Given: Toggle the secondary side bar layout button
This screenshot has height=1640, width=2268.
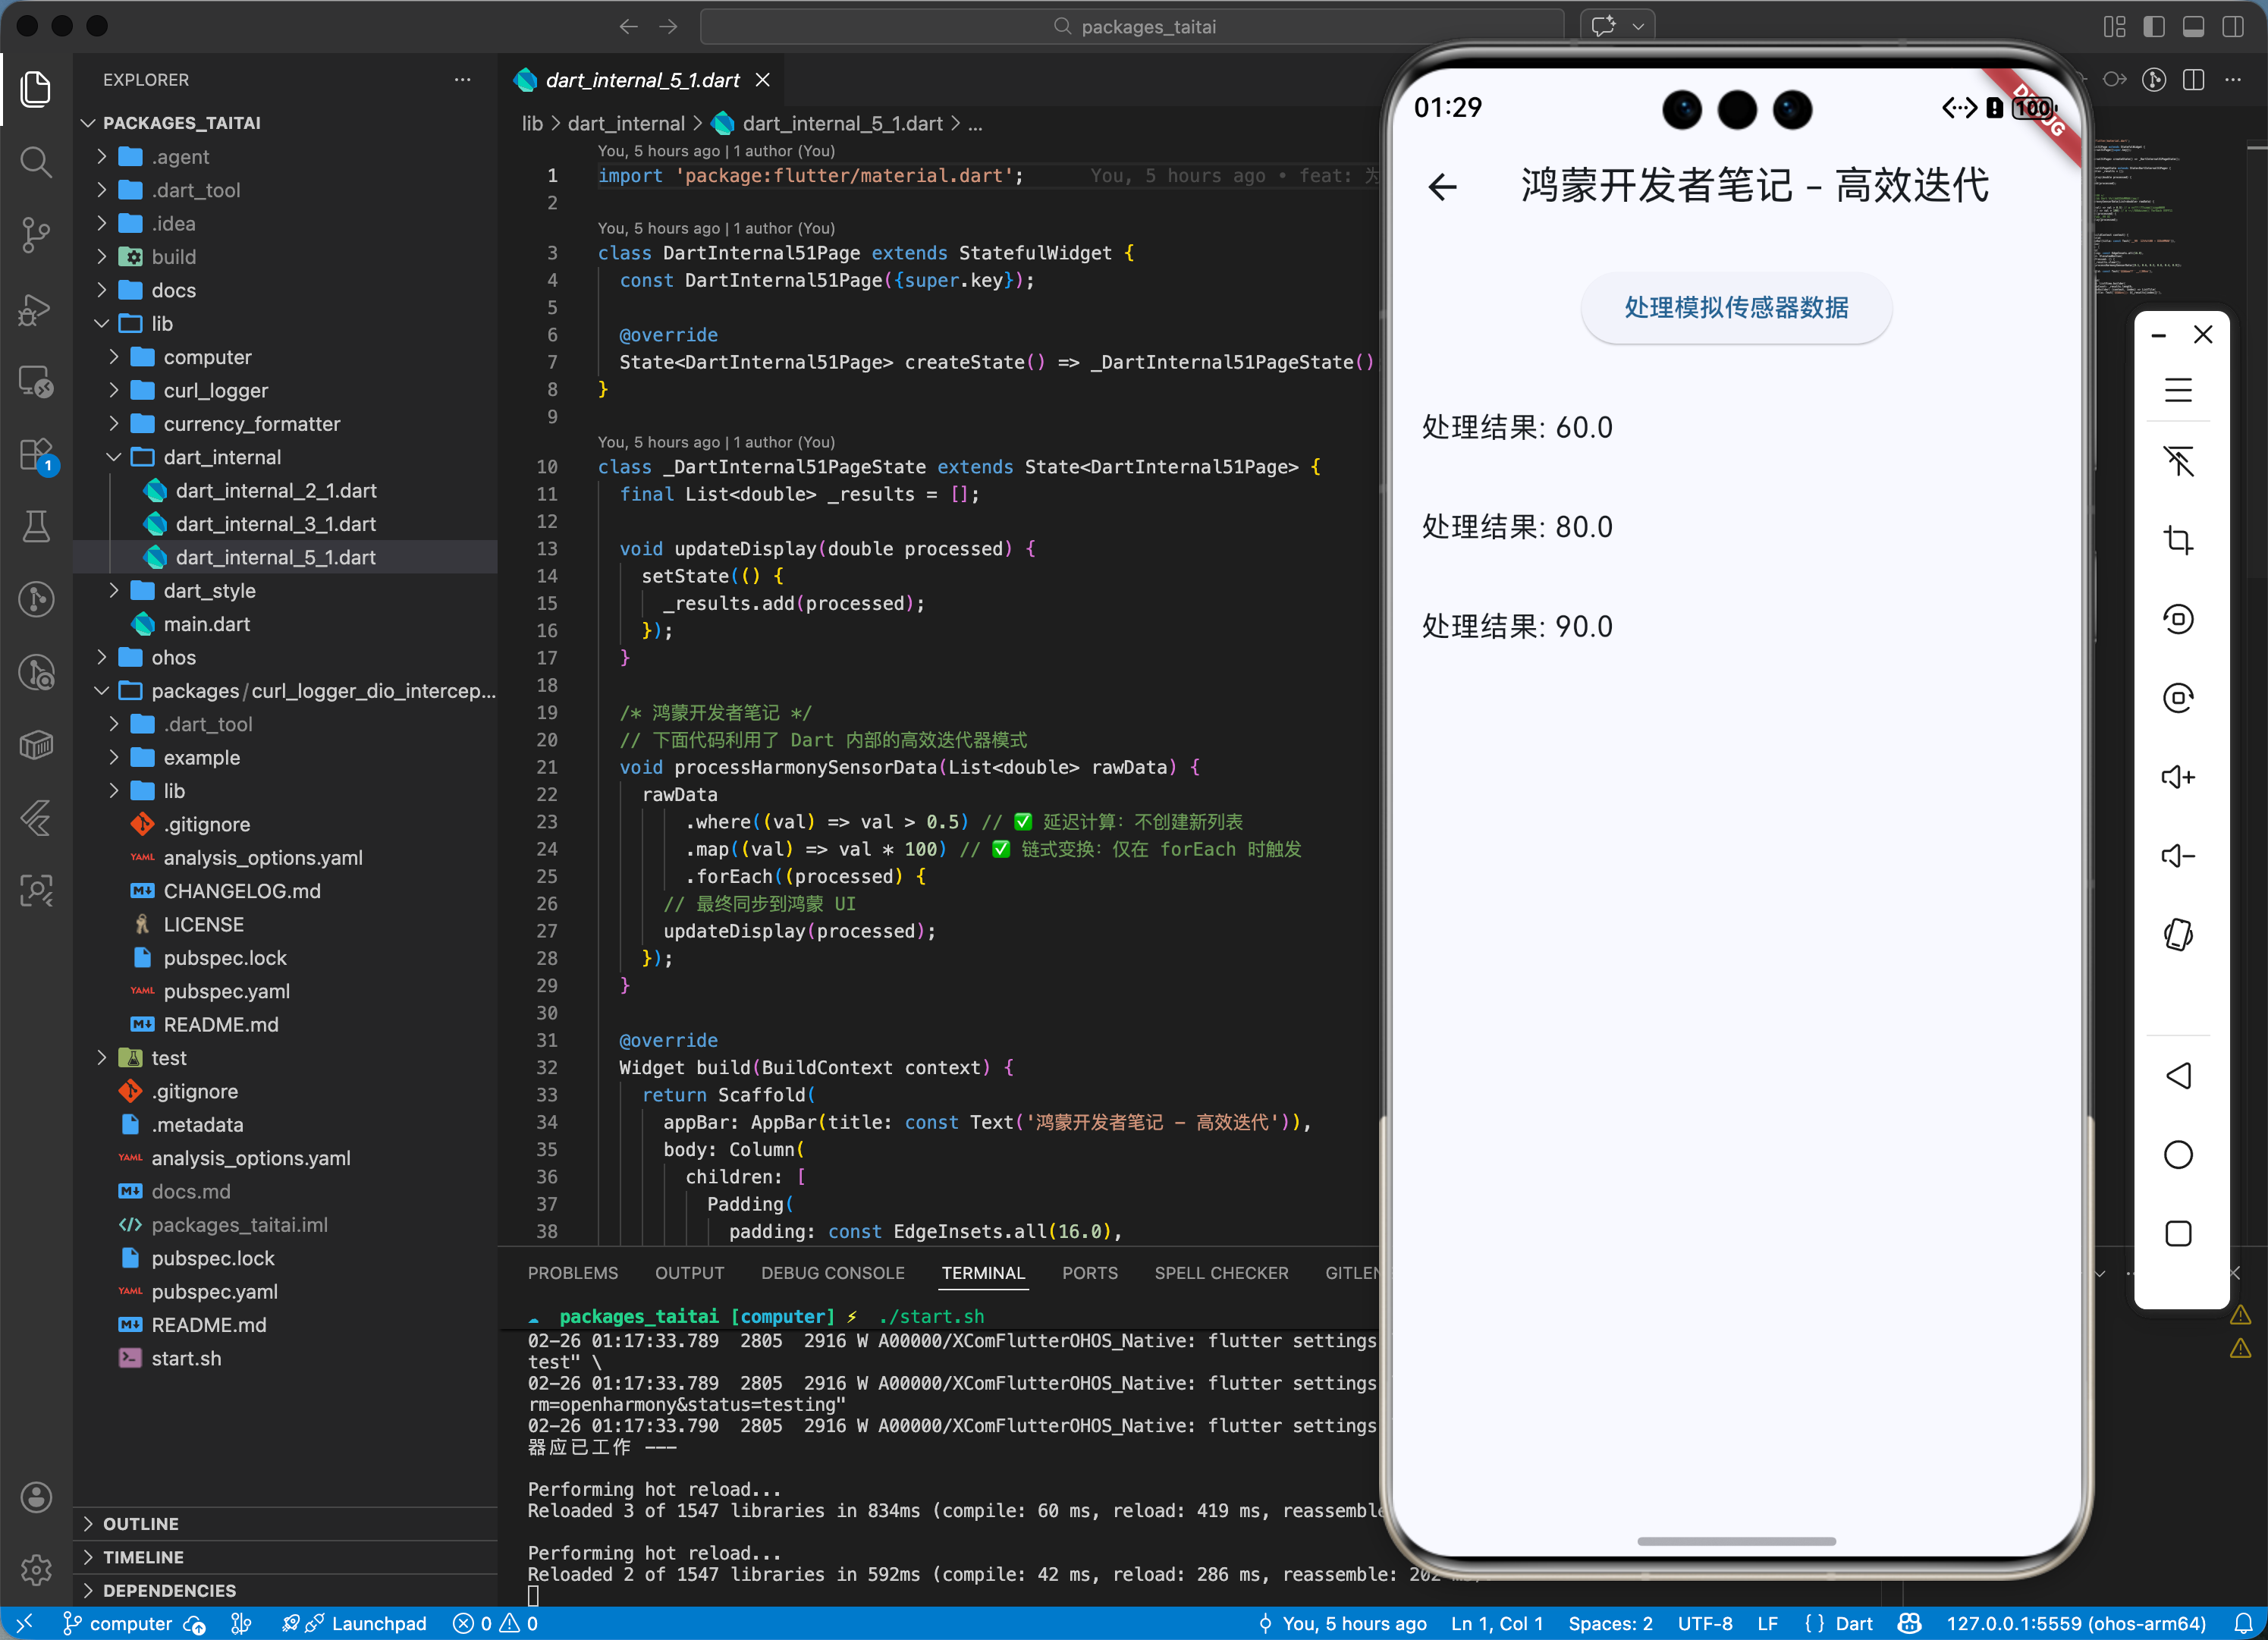Looking at the screenshot, I should pos(2232,27).
